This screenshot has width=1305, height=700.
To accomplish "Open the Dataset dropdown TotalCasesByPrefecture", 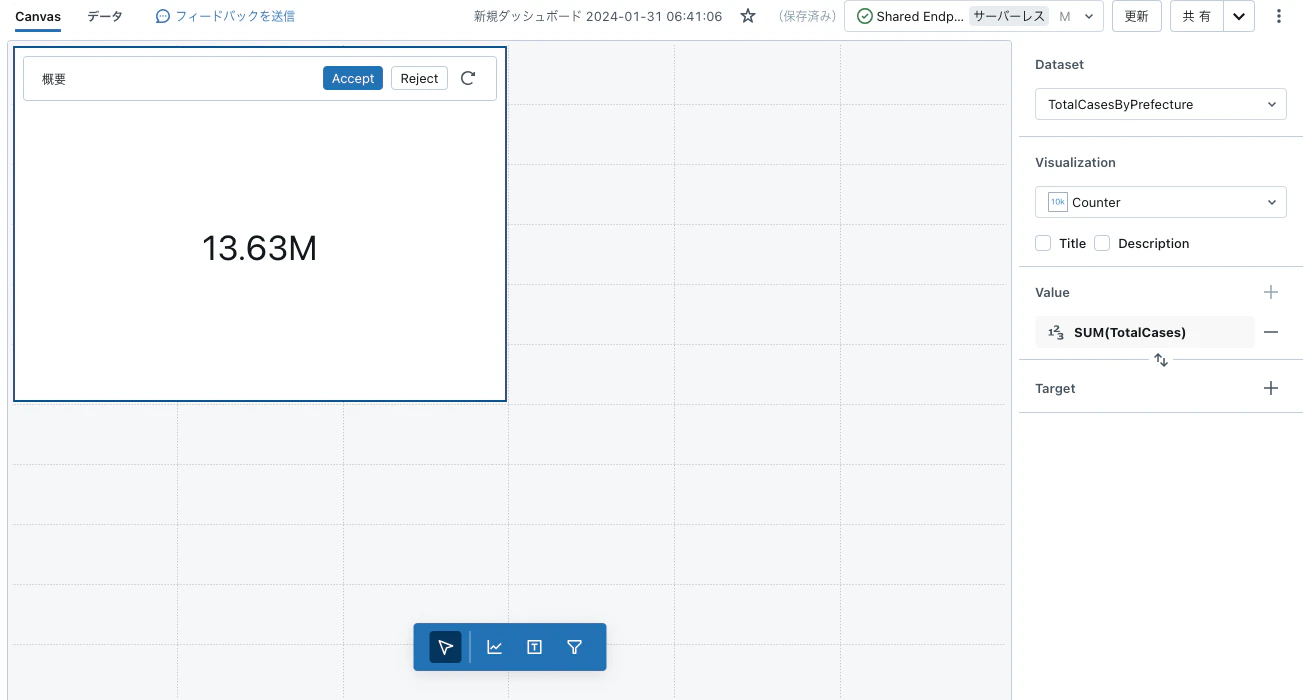I will (x=1161, y=104).
